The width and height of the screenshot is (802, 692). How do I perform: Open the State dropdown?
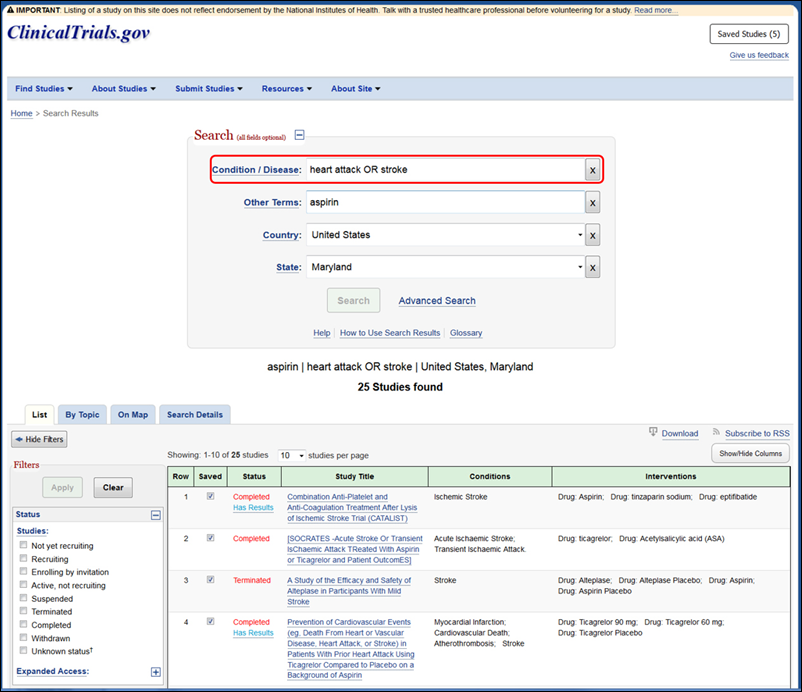click(x=445, y=267)
